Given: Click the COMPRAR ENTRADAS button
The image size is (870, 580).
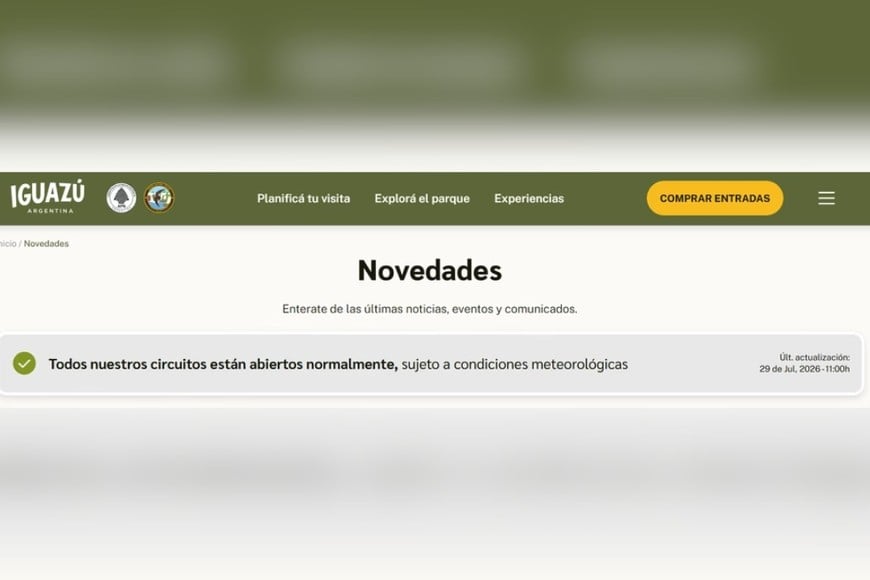Looking at the screenshot, I should [715, 198].
